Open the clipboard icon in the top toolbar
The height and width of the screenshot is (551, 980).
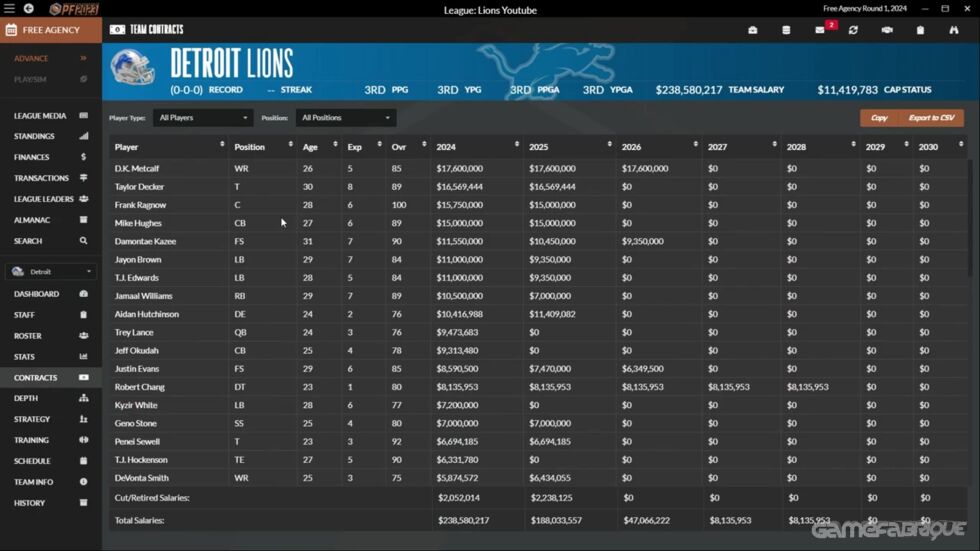pyautogui.click(x=920, y=30)
